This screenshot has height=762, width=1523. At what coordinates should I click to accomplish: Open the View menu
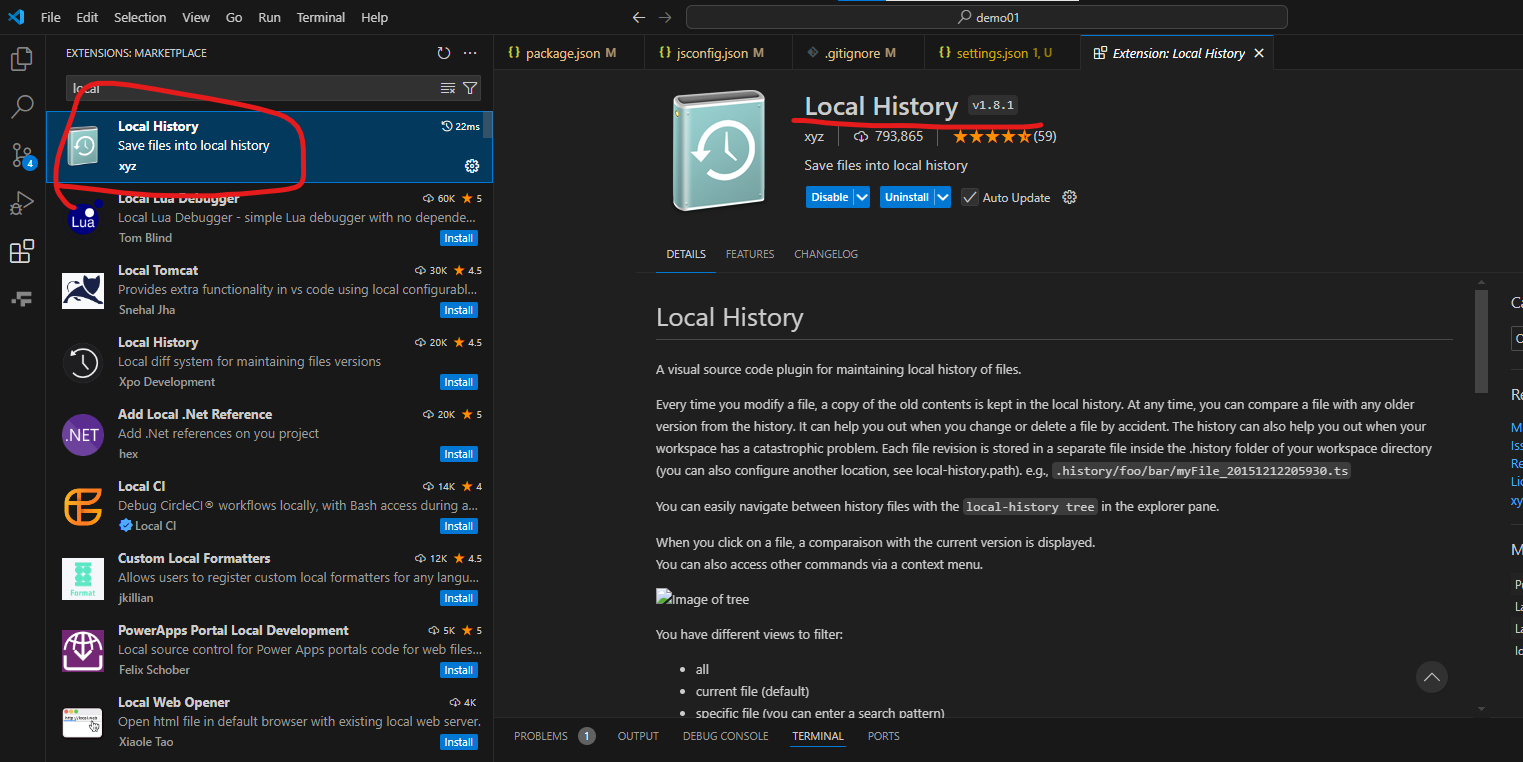pos(196,17)
